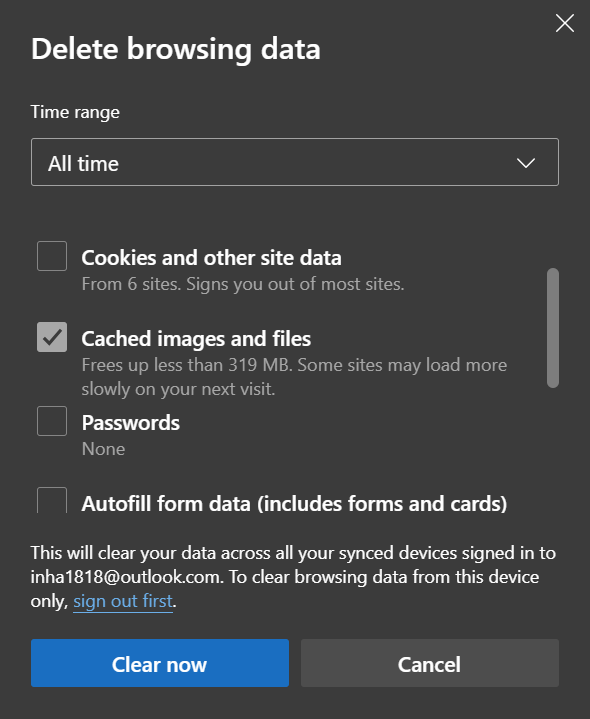Image resolution: width=590 pixels, height=719 pixels.
Task: Click 'Cookies and other site data' label
Action: (211, 258)
